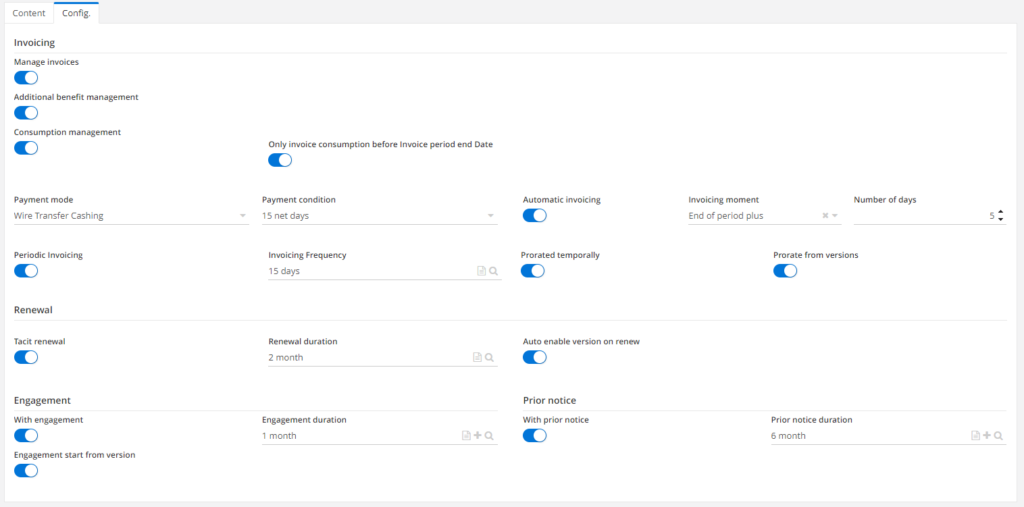This screenshot has height=507, width=1024.
Task: Turn off Tacit renewal switch
Action: click(x=26, y=357)
